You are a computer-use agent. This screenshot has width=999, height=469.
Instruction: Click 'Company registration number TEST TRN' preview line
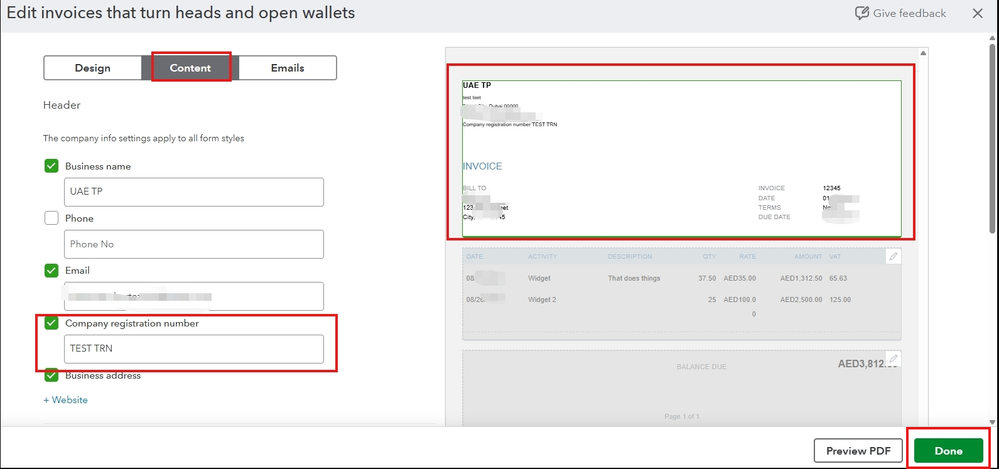pos(510,124)
